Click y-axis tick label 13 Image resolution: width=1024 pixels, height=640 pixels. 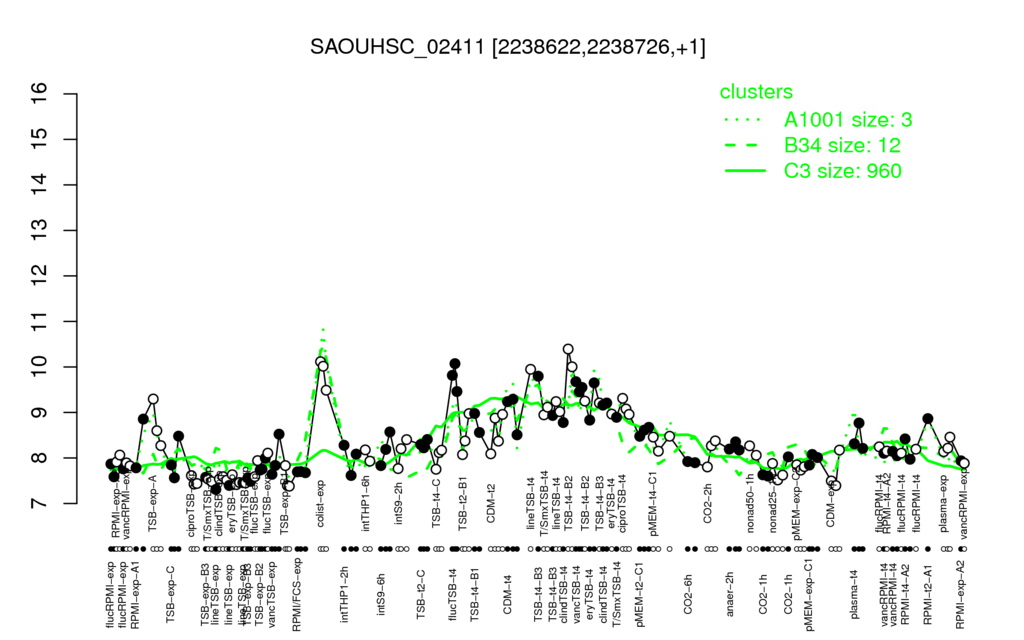[x=40, y=231]
